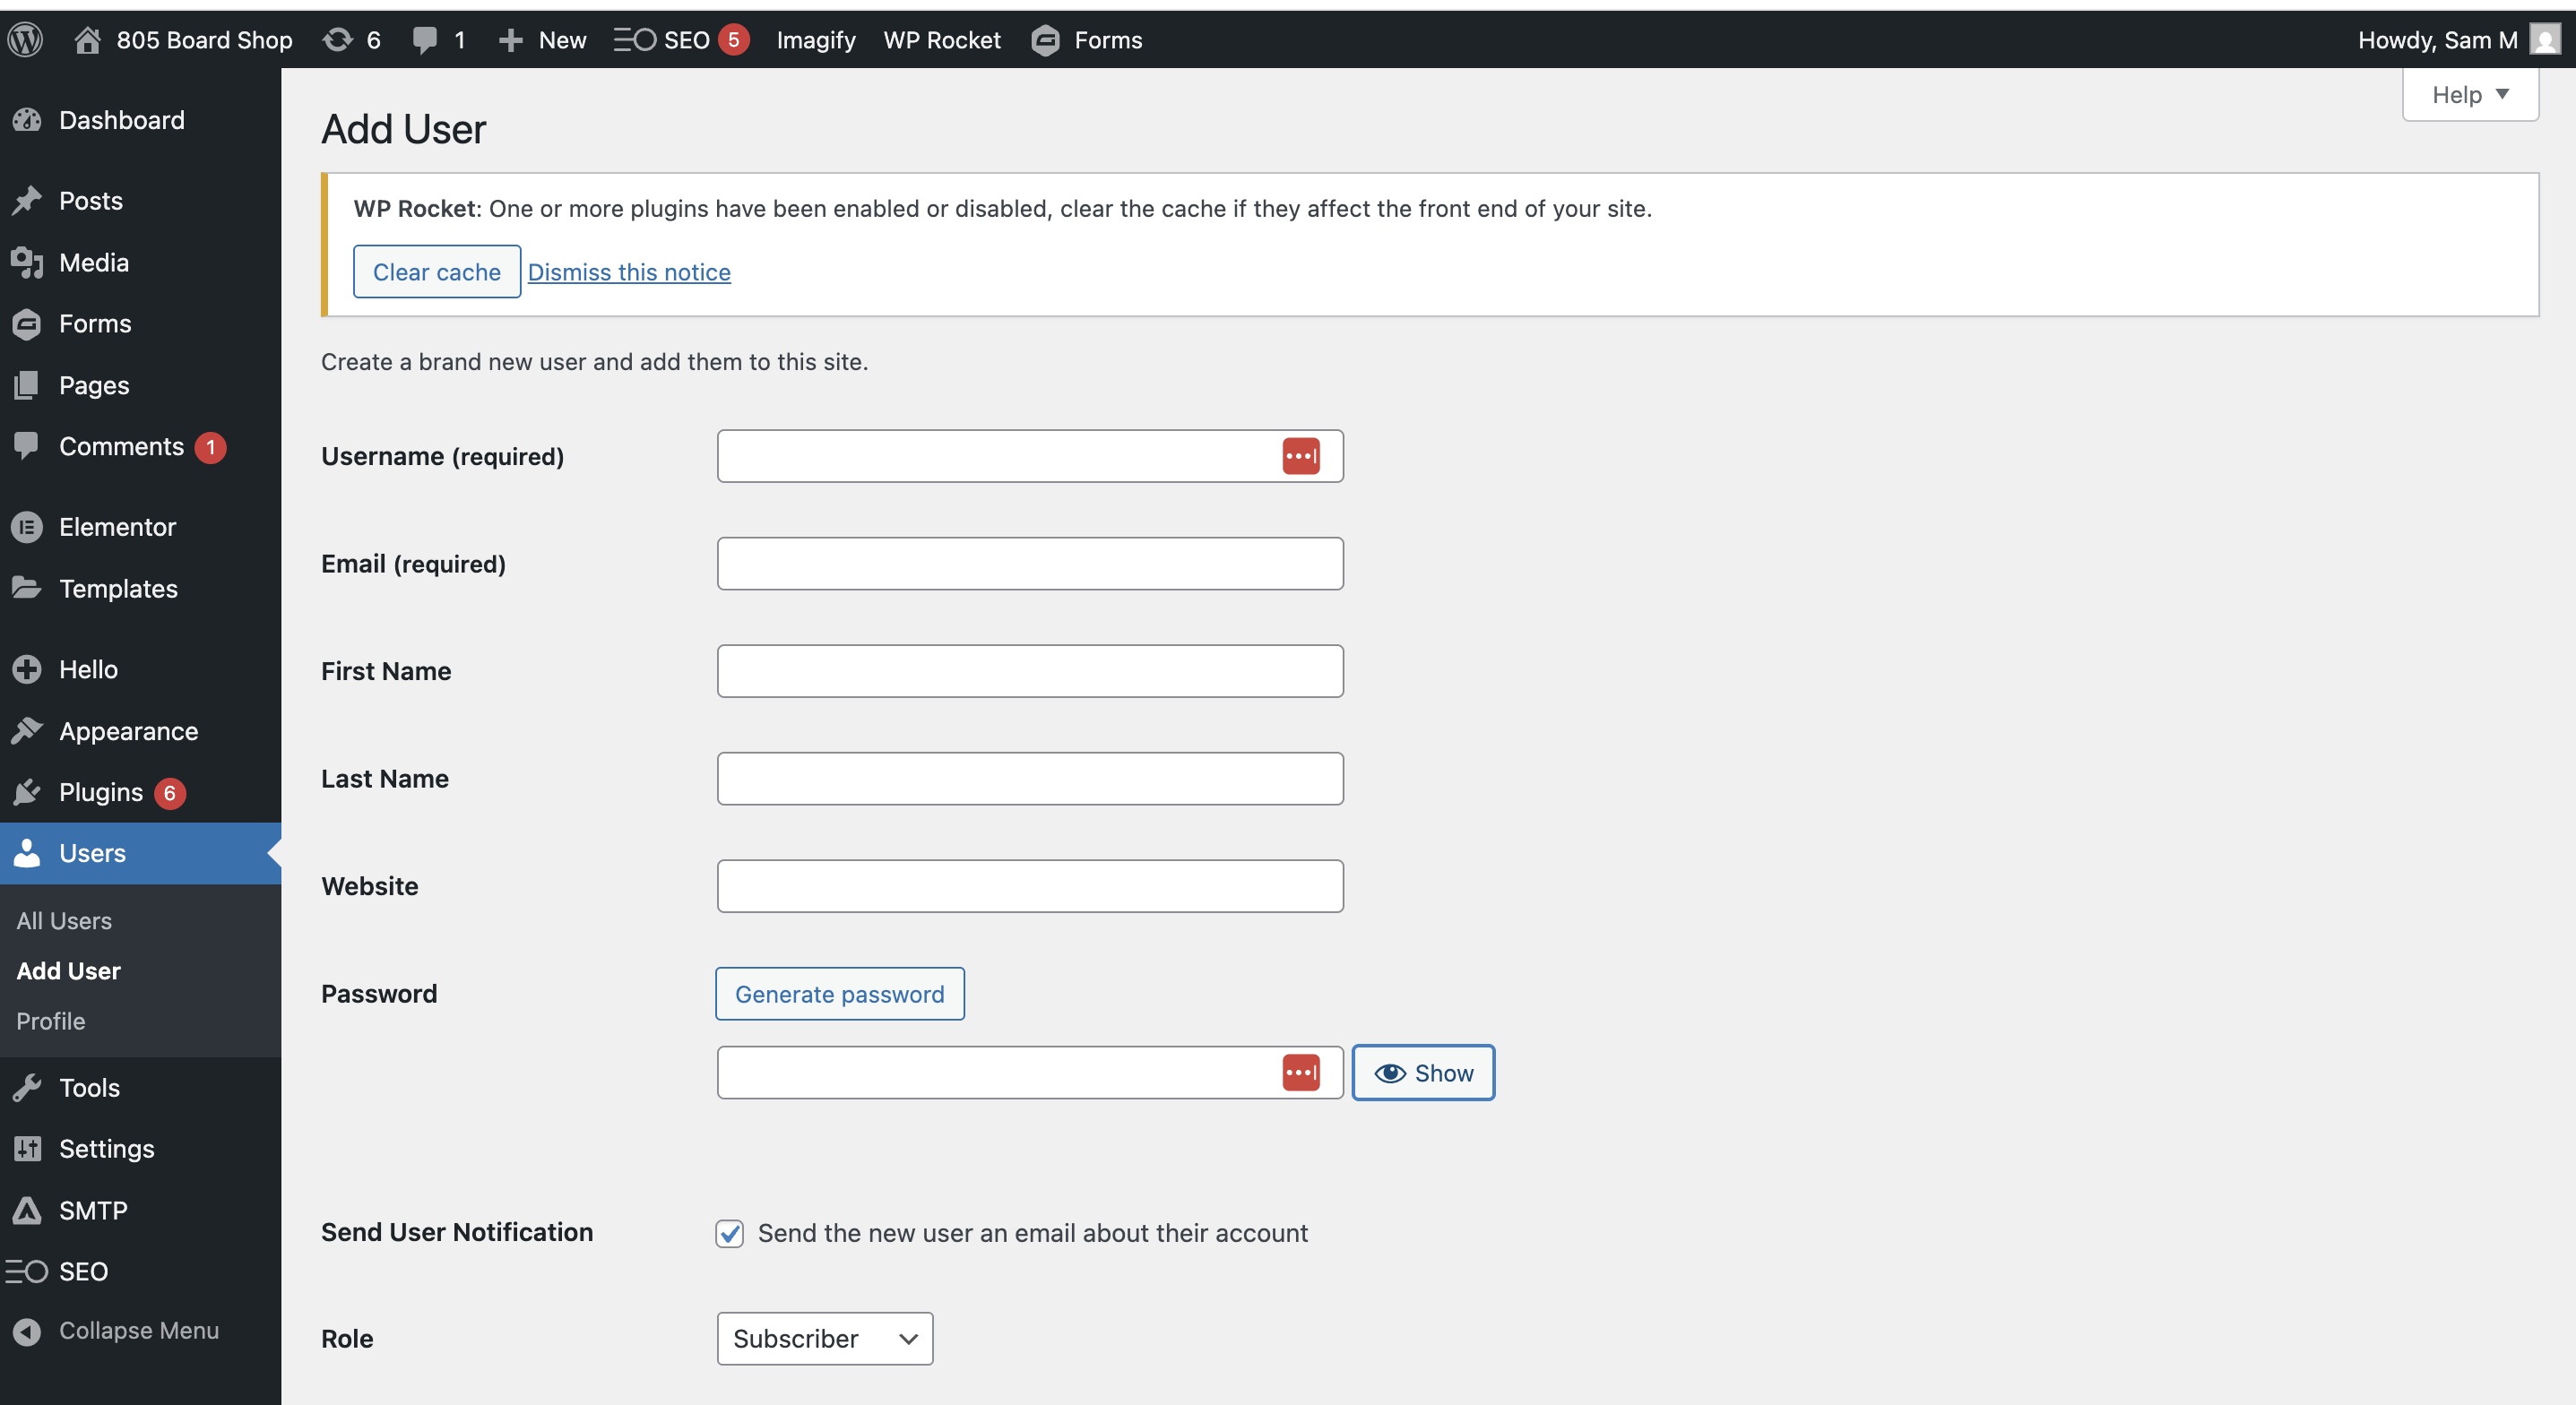Click password manager icon in Password field
The width and height of the screenshot is (2576, 1405).
pos(1300,1072)
